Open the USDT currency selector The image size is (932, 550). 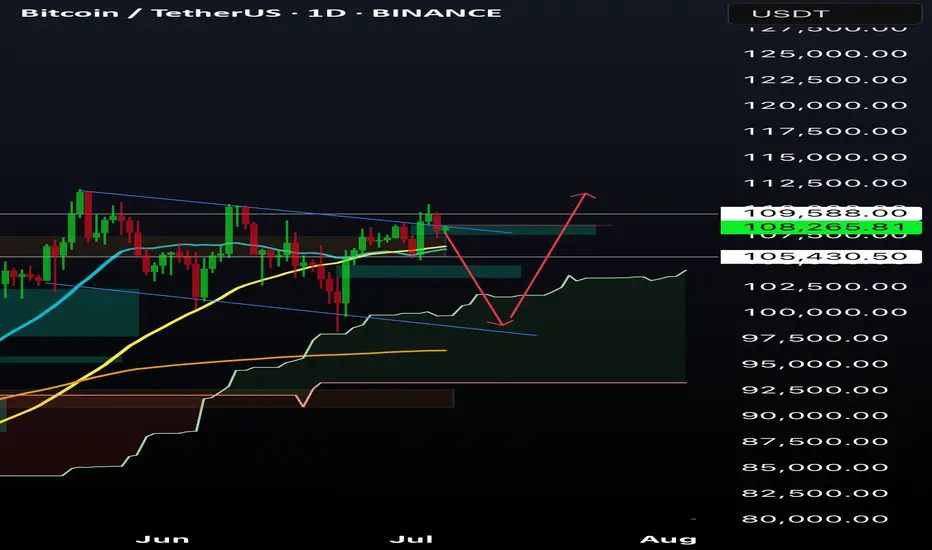(x=825, y=14)
